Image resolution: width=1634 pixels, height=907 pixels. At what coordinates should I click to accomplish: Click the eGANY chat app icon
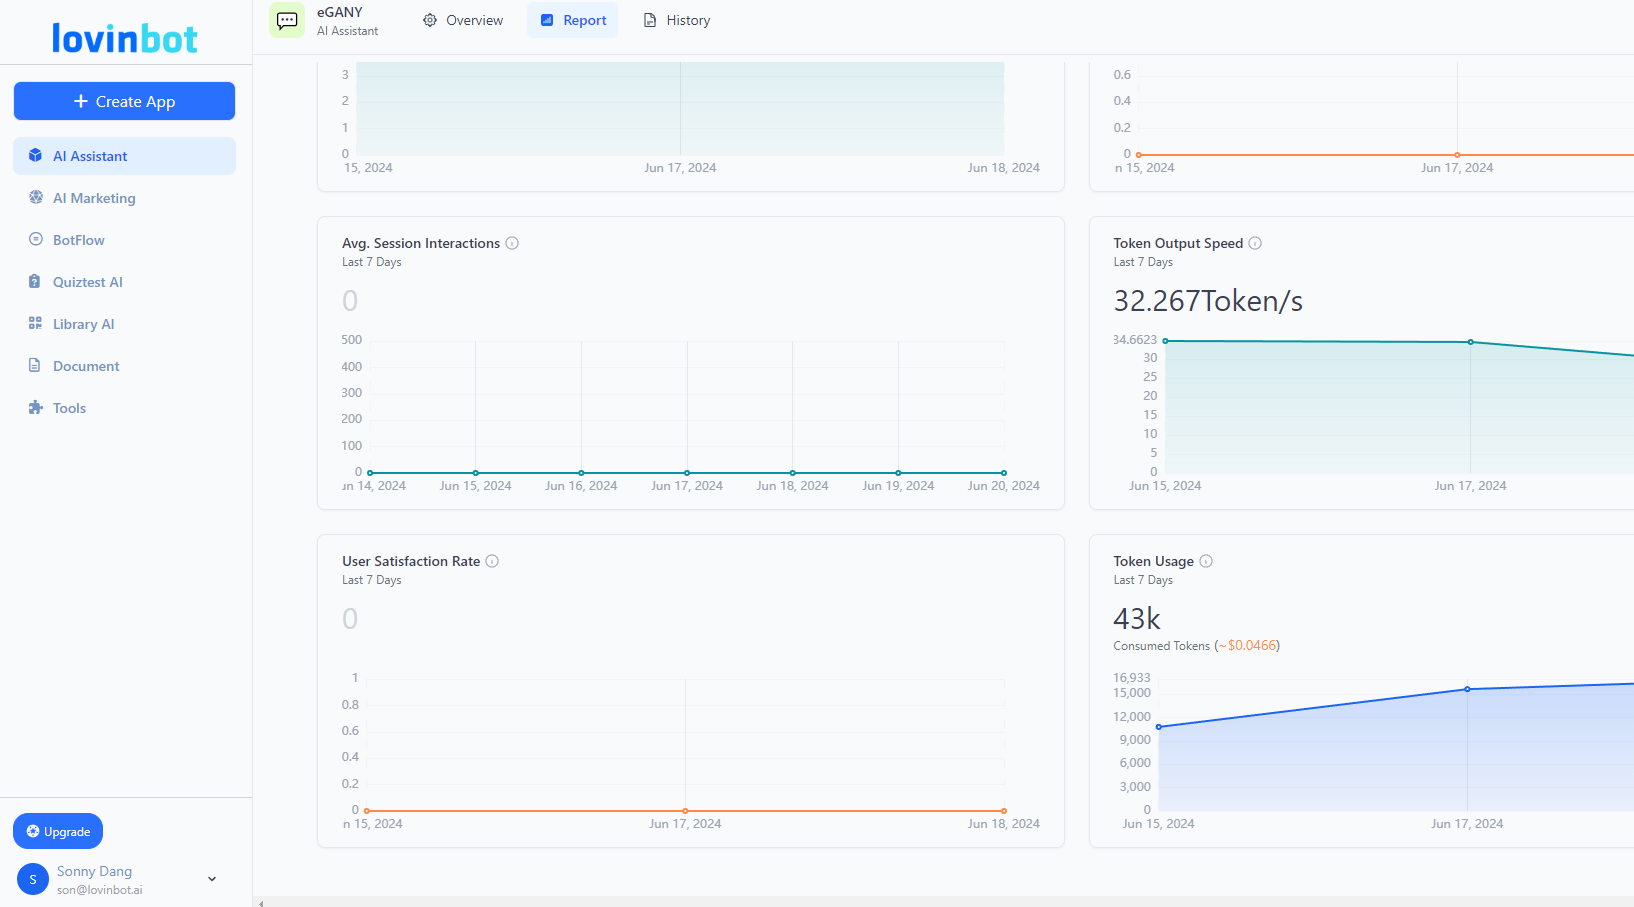(x=287, y=20)
